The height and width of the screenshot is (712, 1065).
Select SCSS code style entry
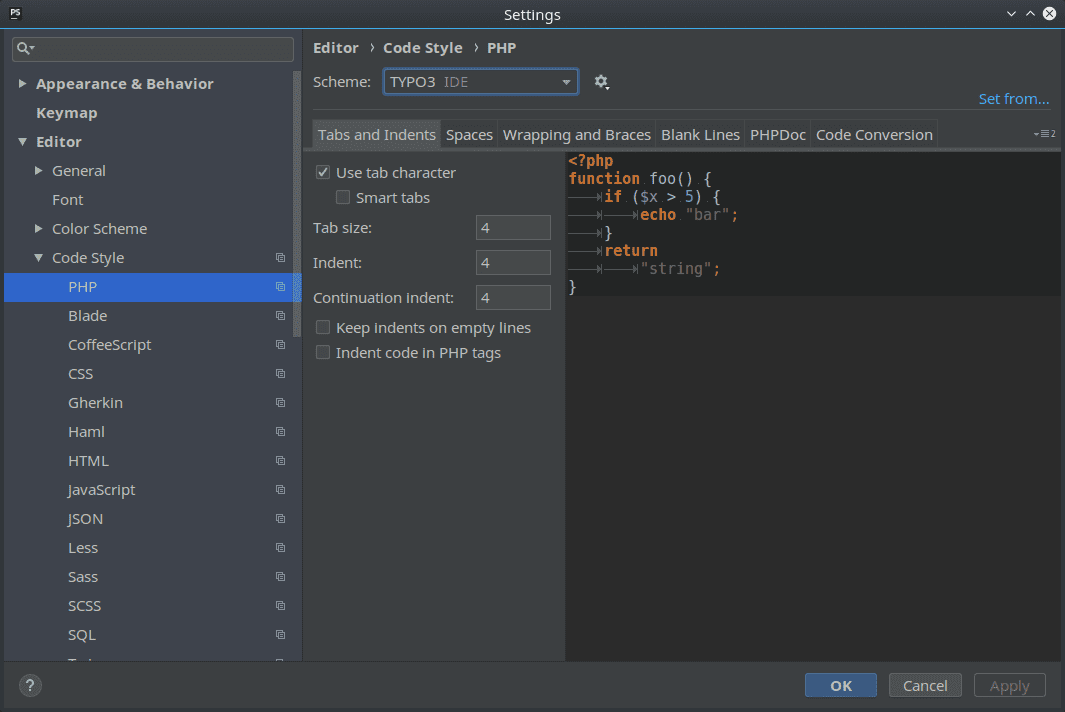click(x=84, y=605)
